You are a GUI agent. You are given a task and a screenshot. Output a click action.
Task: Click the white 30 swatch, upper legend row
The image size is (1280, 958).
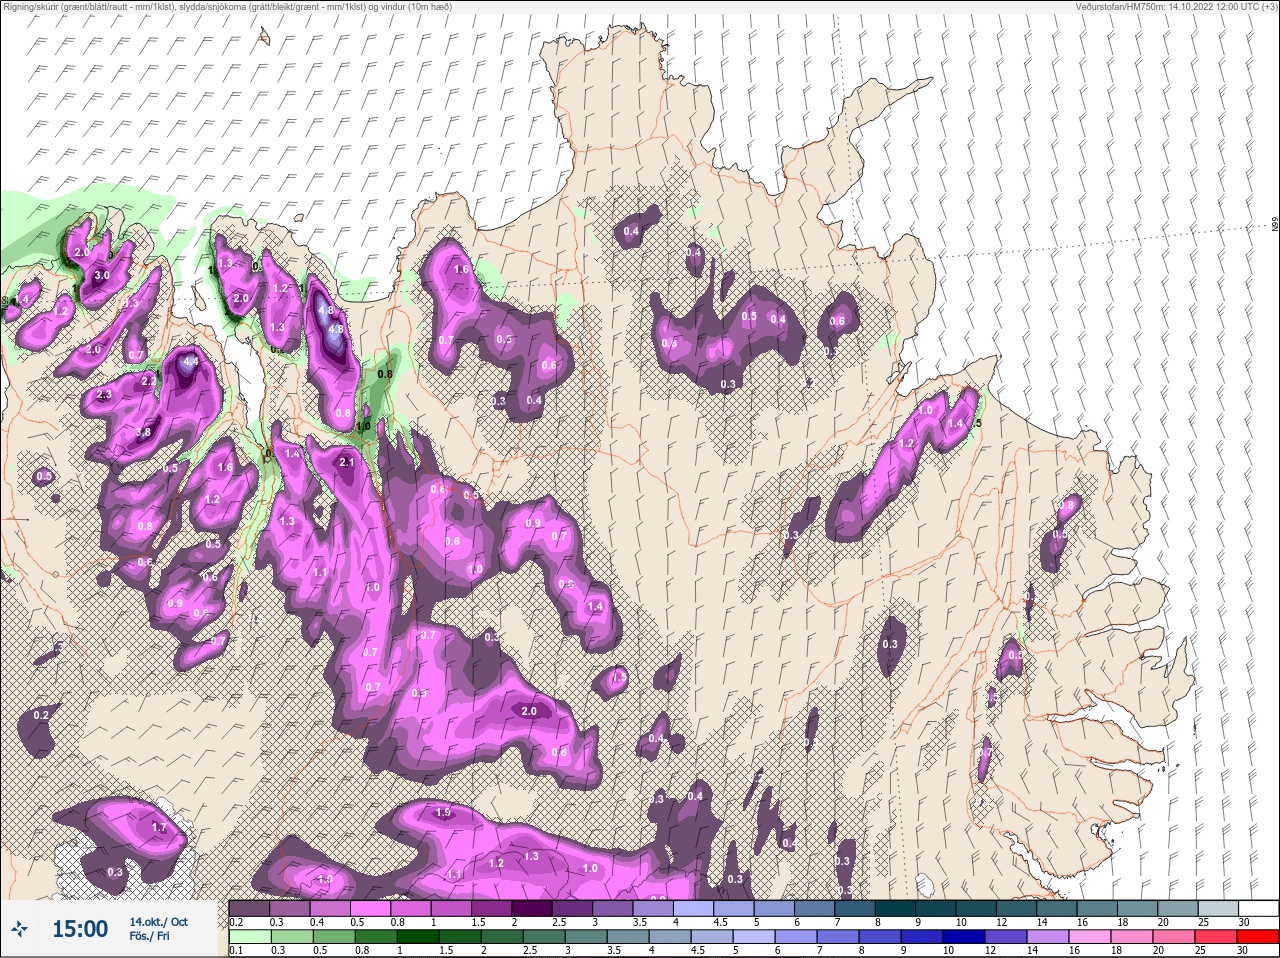click(x=1258, y=908)
